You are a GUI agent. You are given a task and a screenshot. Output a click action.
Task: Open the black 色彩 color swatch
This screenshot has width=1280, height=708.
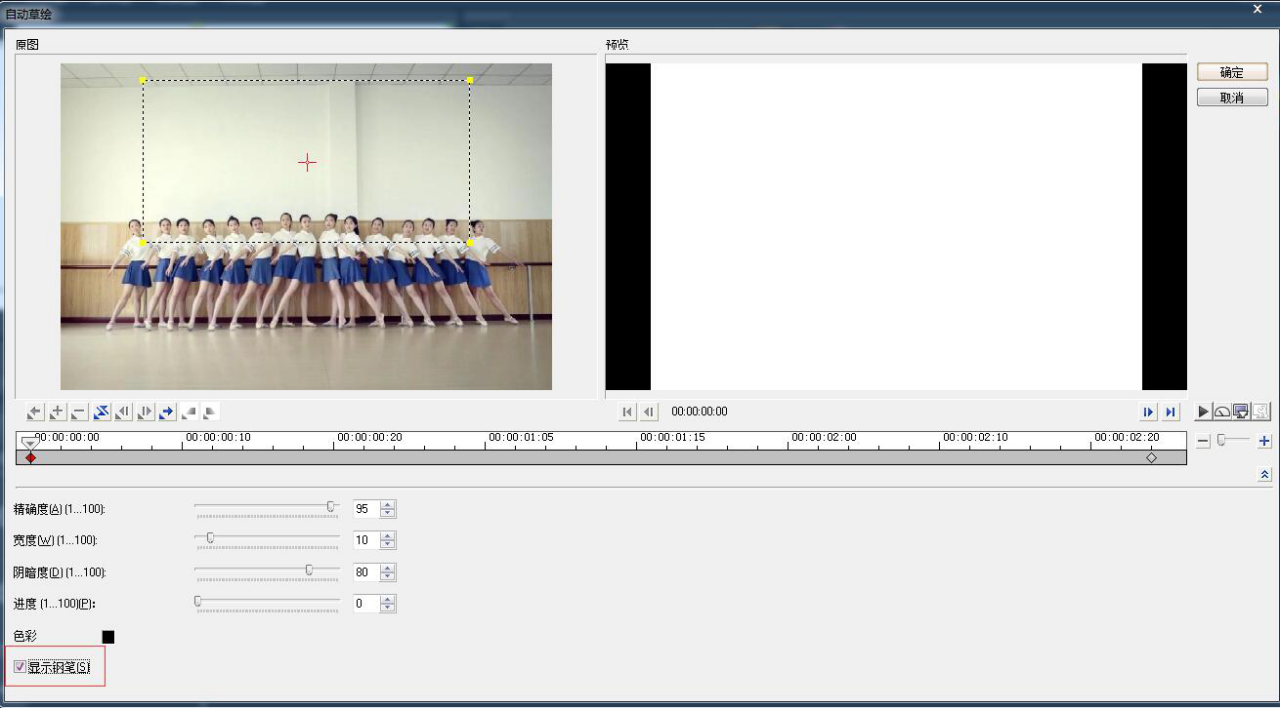[108, 637]
